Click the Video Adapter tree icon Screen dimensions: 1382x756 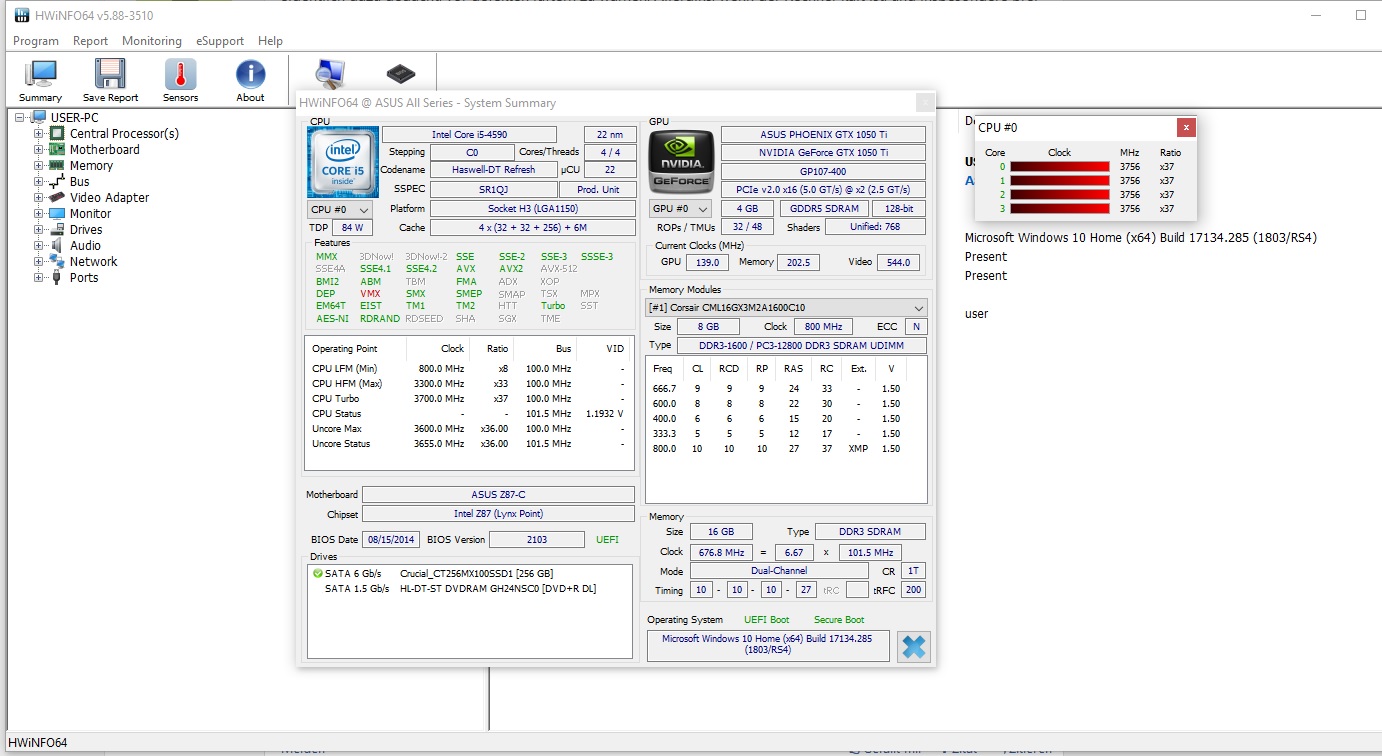click(58, 197)
